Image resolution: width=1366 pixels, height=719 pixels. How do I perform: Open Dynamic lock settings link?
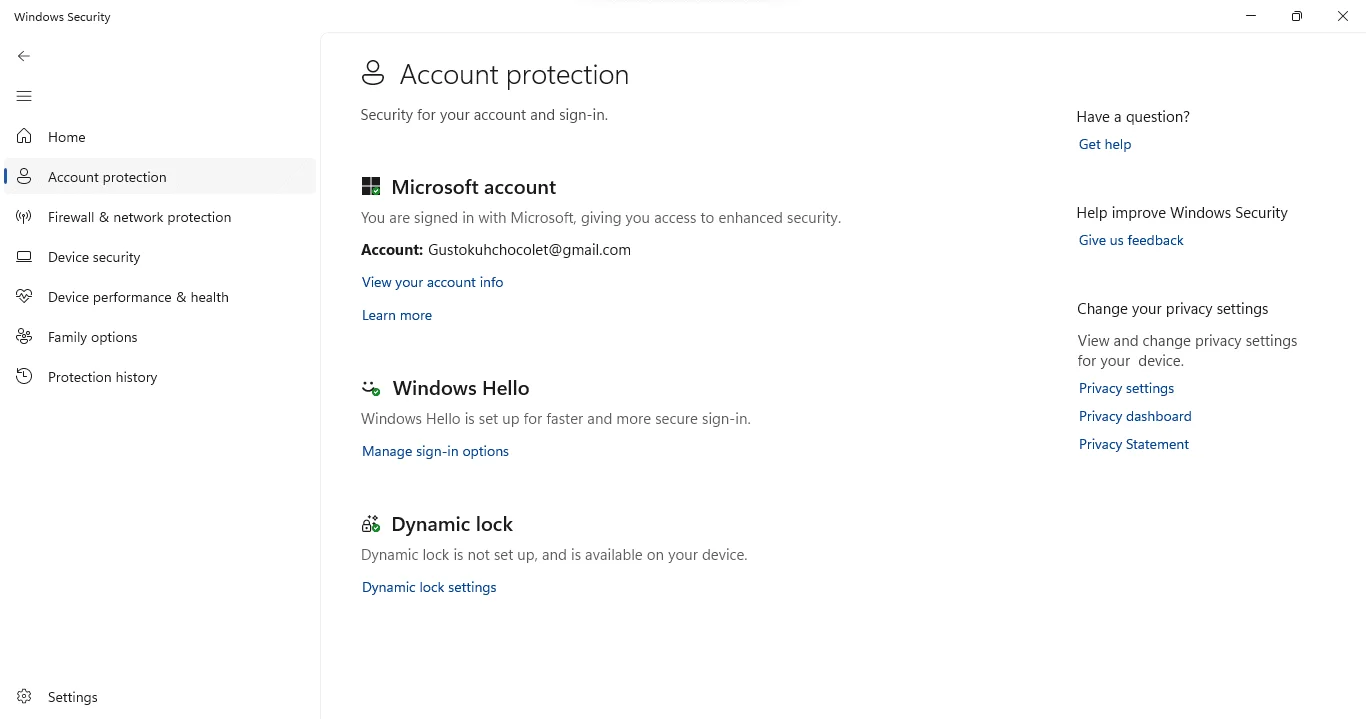click(429, 587)
